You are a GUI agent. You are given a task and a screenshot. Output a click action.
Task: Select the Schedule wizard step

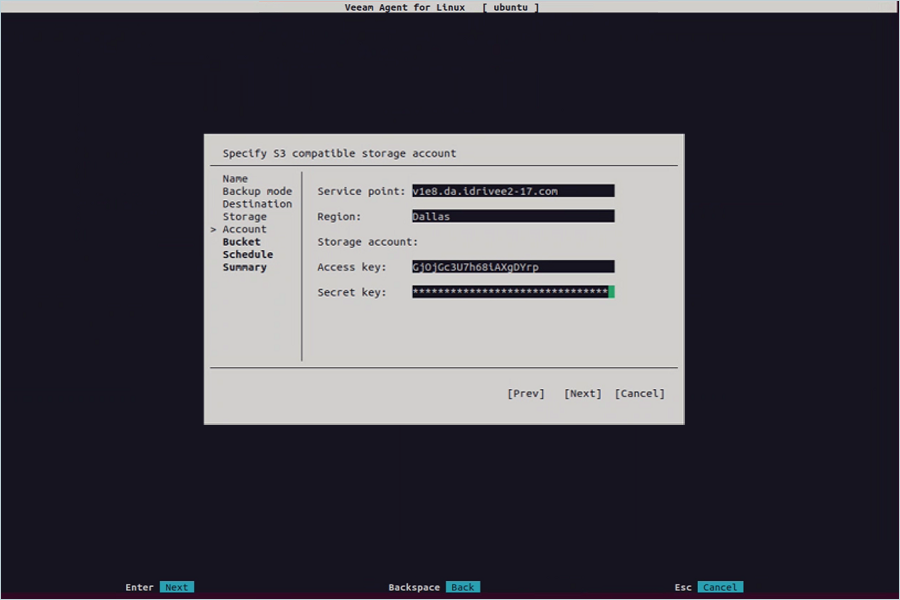coord(248,254)
